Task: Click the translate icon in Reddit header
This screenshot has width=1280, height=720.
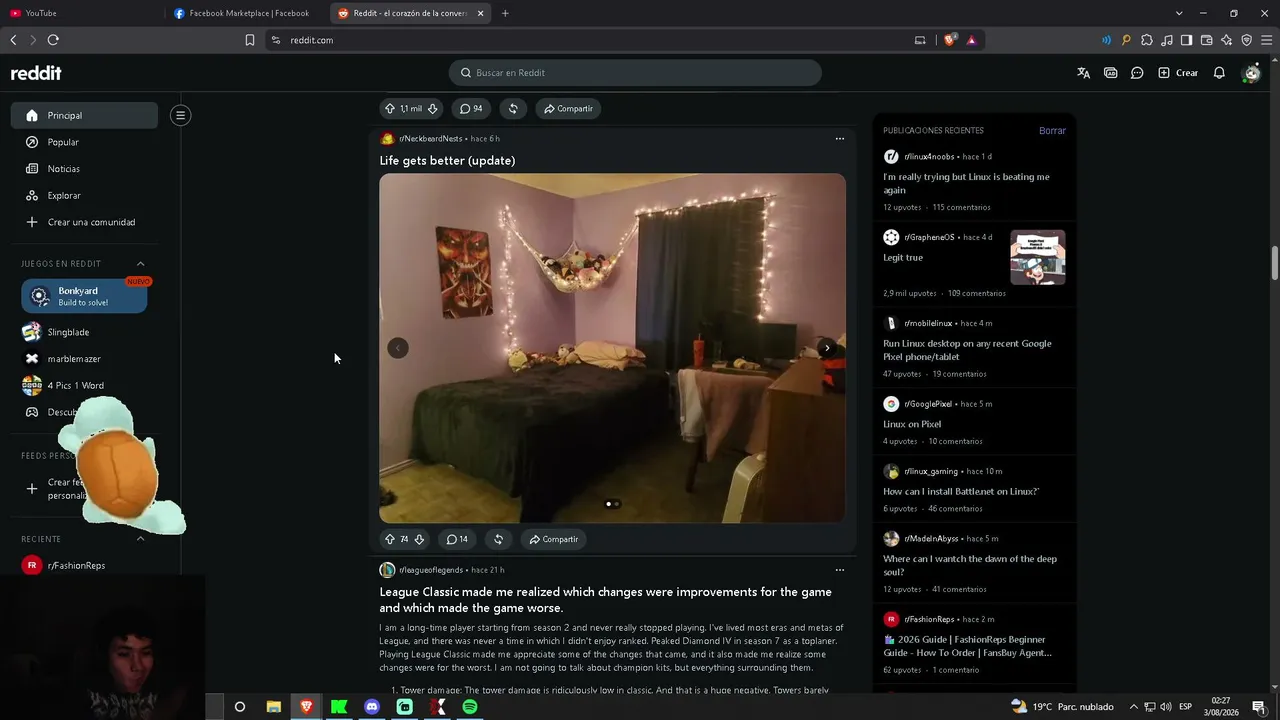Action: 1083,73
